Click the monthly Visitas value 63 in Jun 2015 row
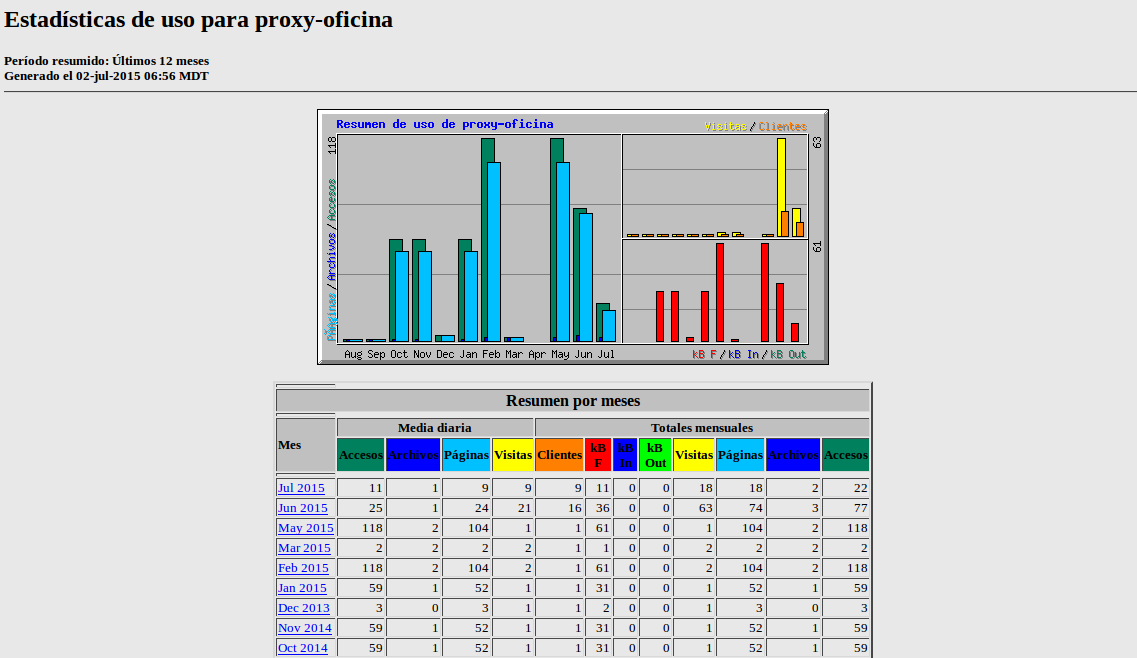The image size is (1137, 658). pos(706,508)
